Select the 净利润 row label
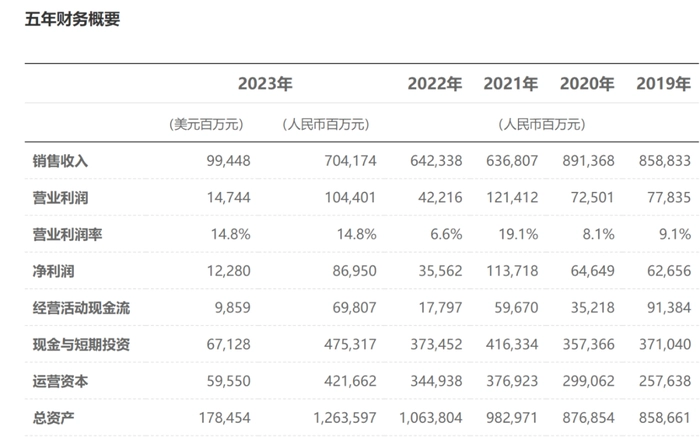 coord(54,271)
